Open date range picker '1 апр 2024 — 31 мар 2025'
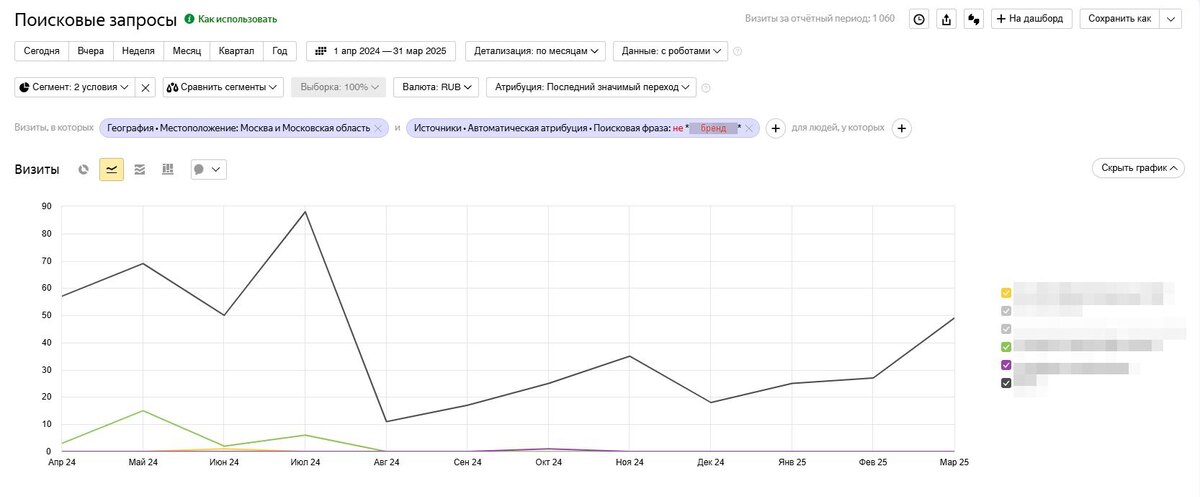This screenshot has width=1200, height=497. pos(381,51)
